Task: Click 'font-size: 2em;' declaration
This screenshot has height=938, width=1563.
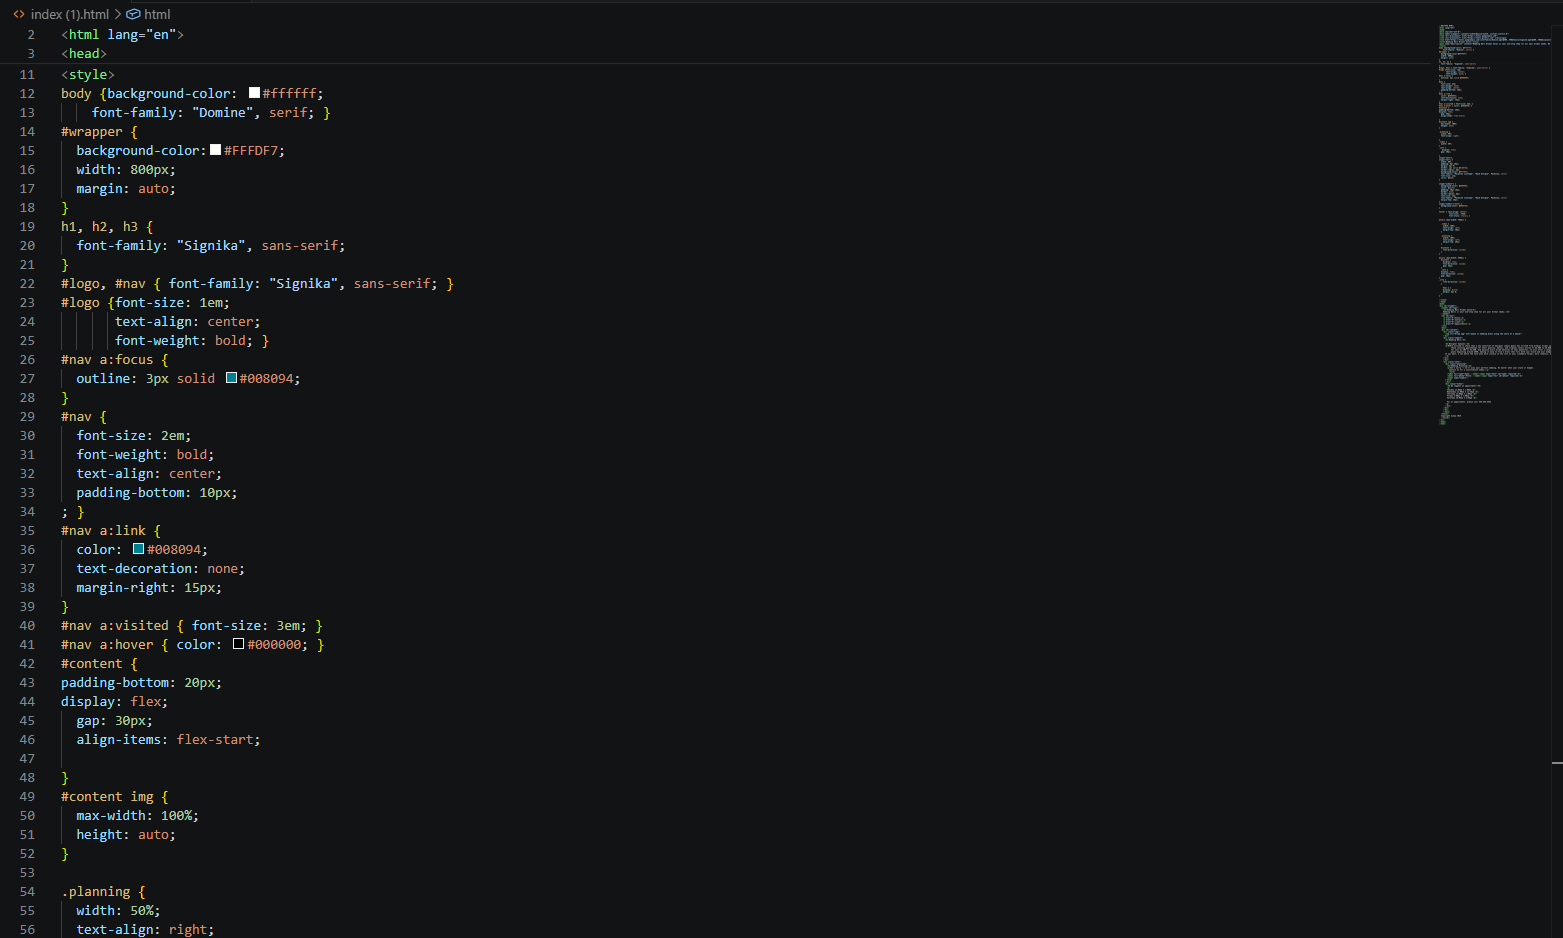Action: [134, 435]
